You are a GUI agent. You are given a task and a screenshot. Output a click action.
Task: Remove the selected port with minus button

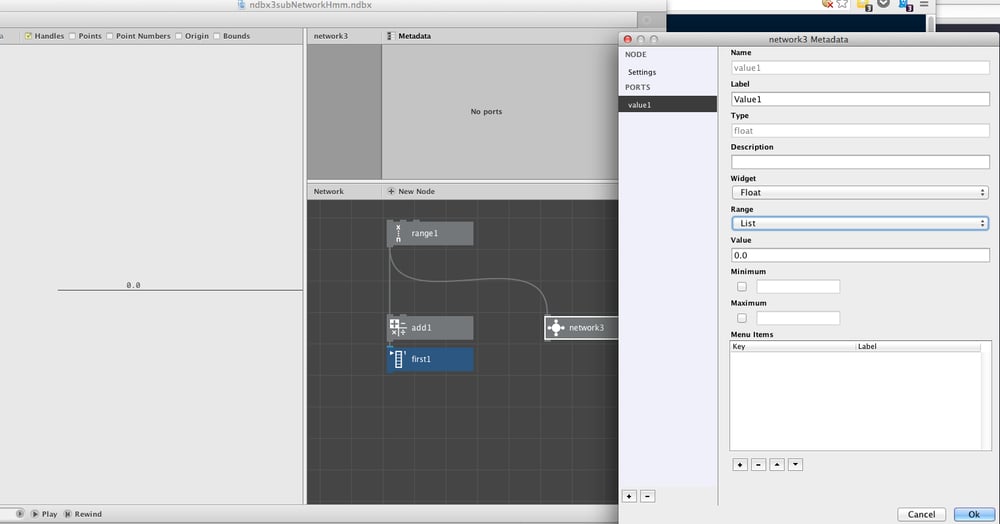coord(647,496)
